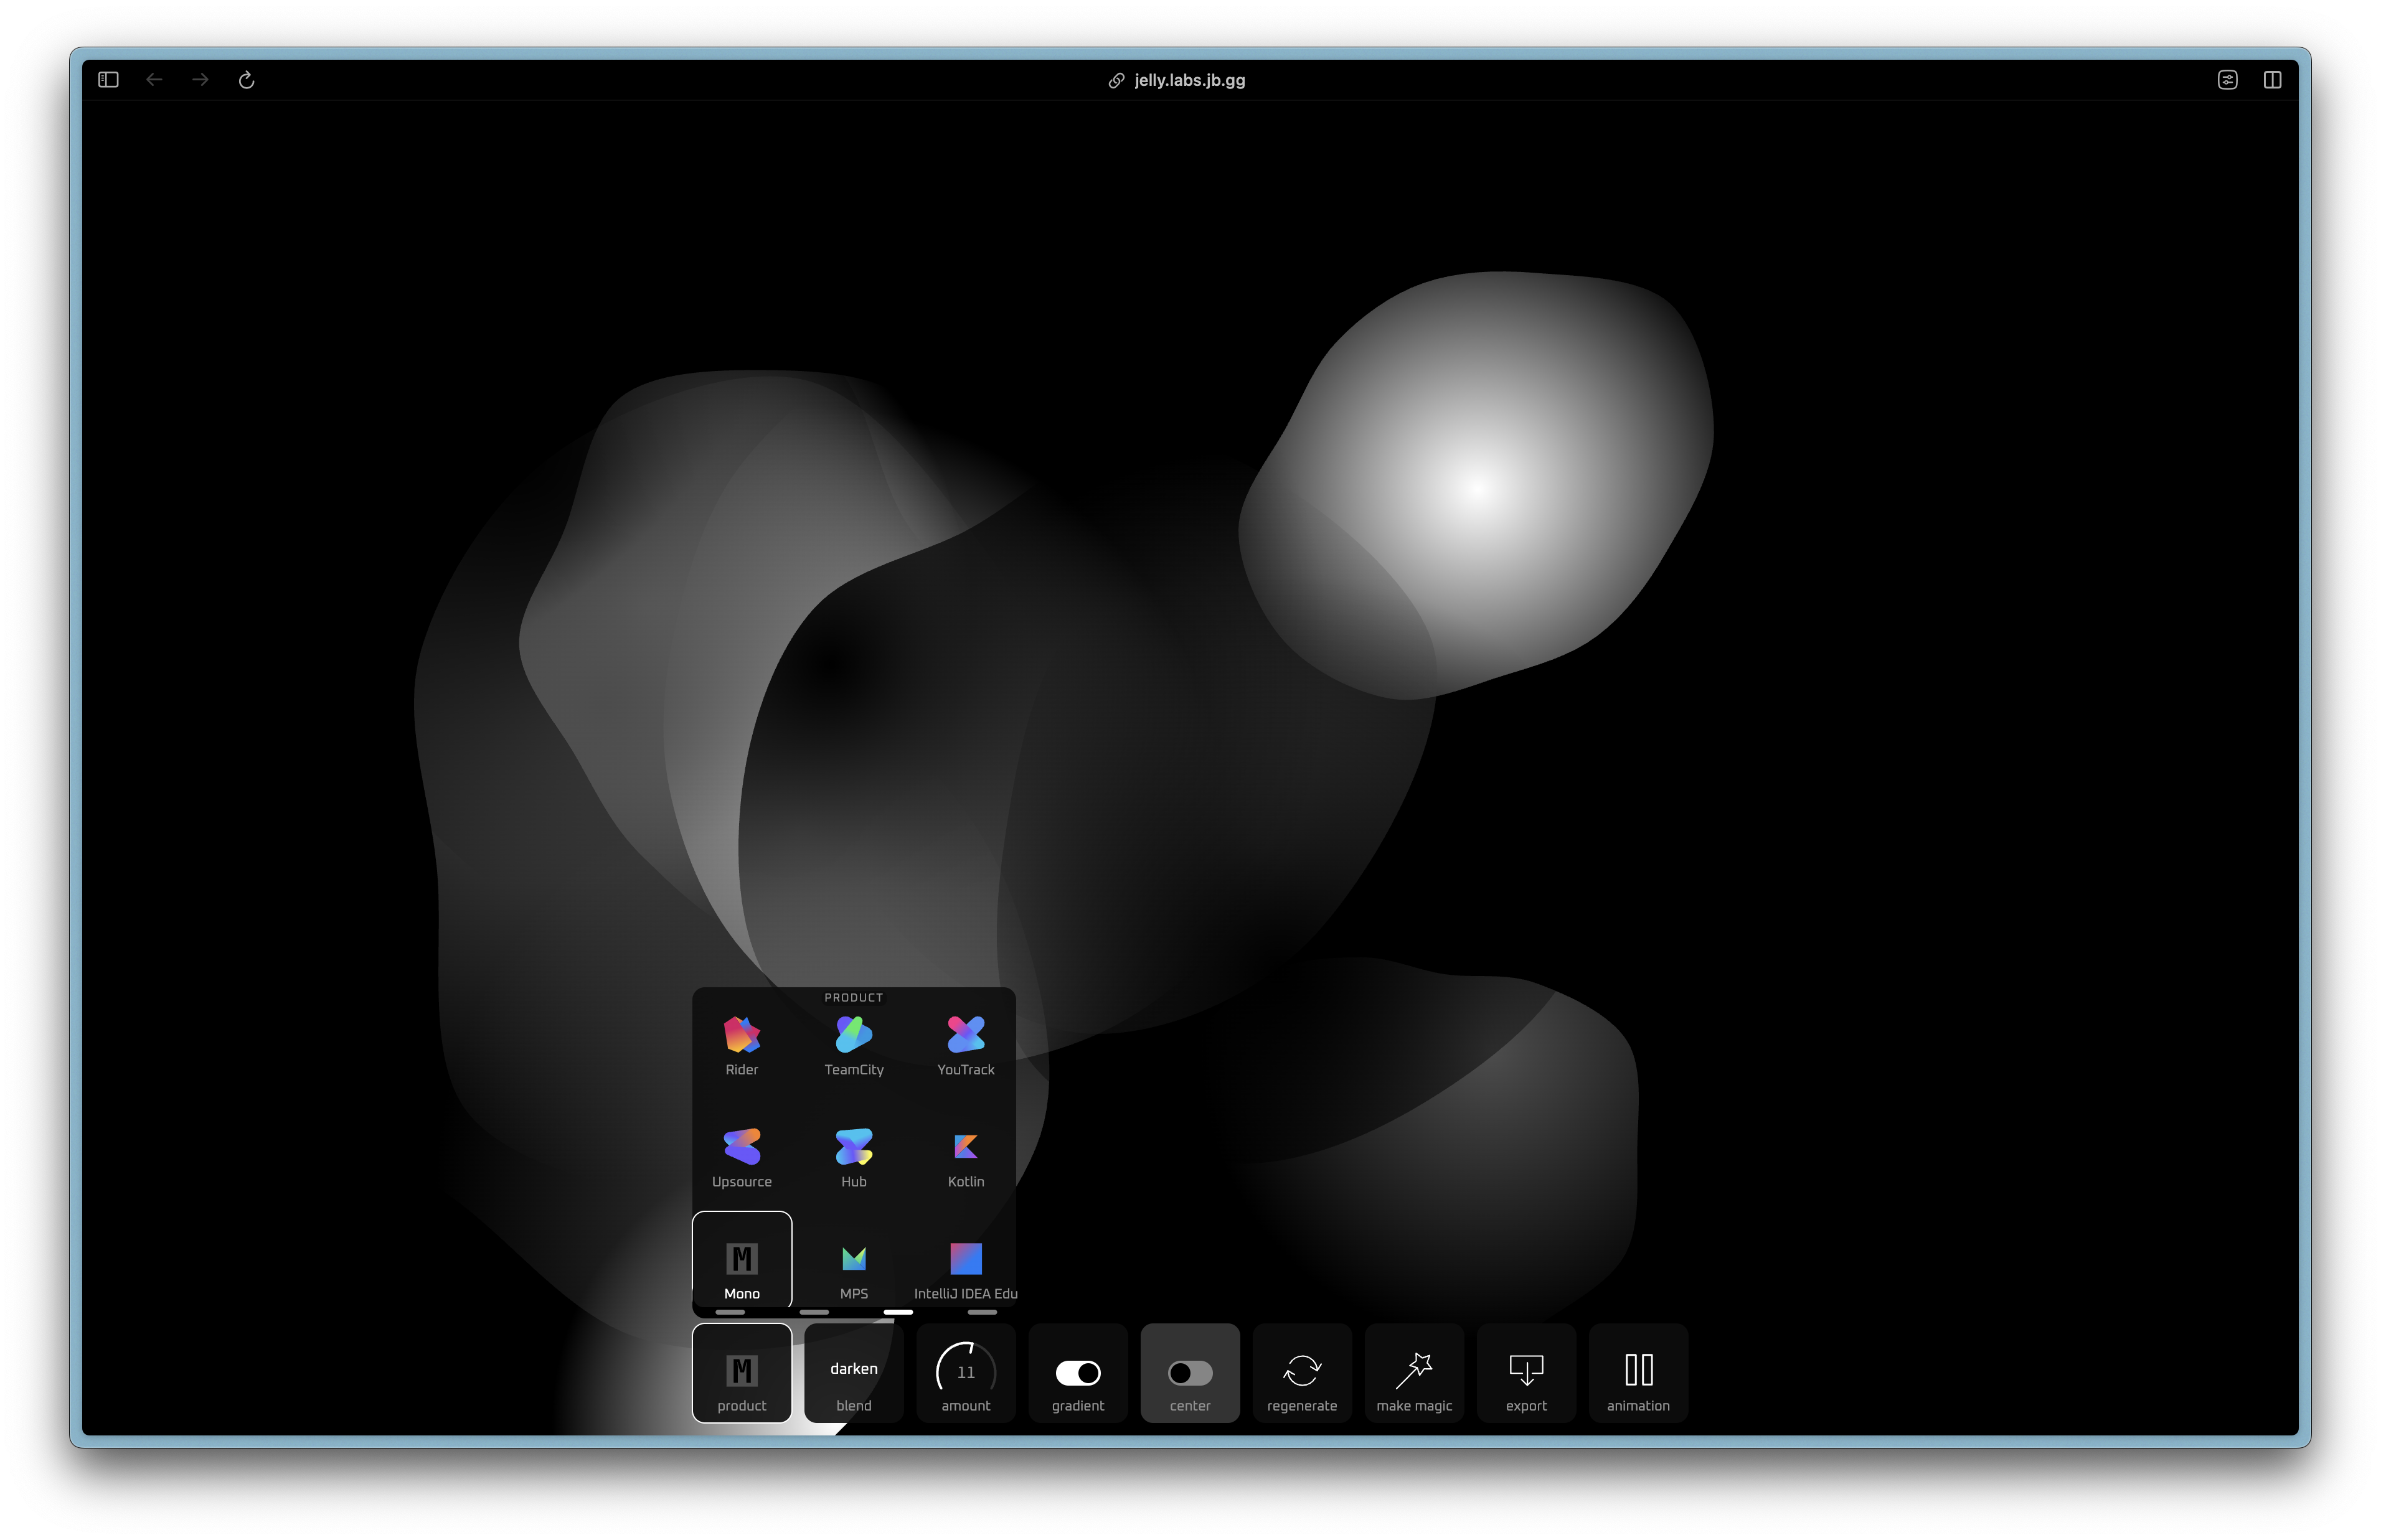Open the export option
This screenshot has height=1540, width=2381.
click(1525, 1372)
